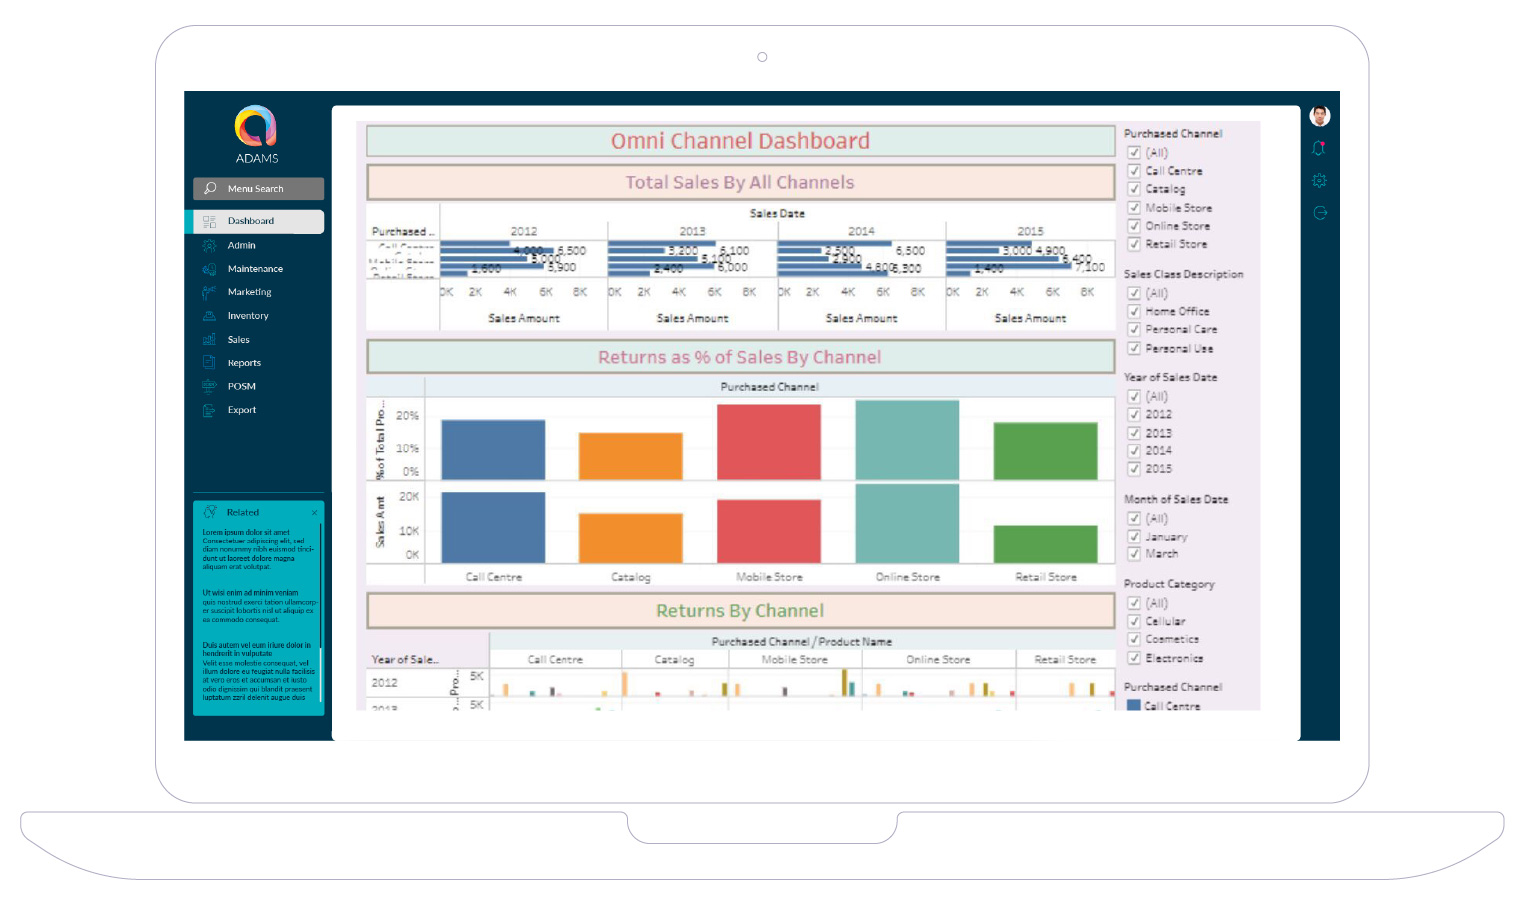1524x905 pixels.
Task: Click the Admin gear icon in sidebar
Action: [x=209, y=245]
